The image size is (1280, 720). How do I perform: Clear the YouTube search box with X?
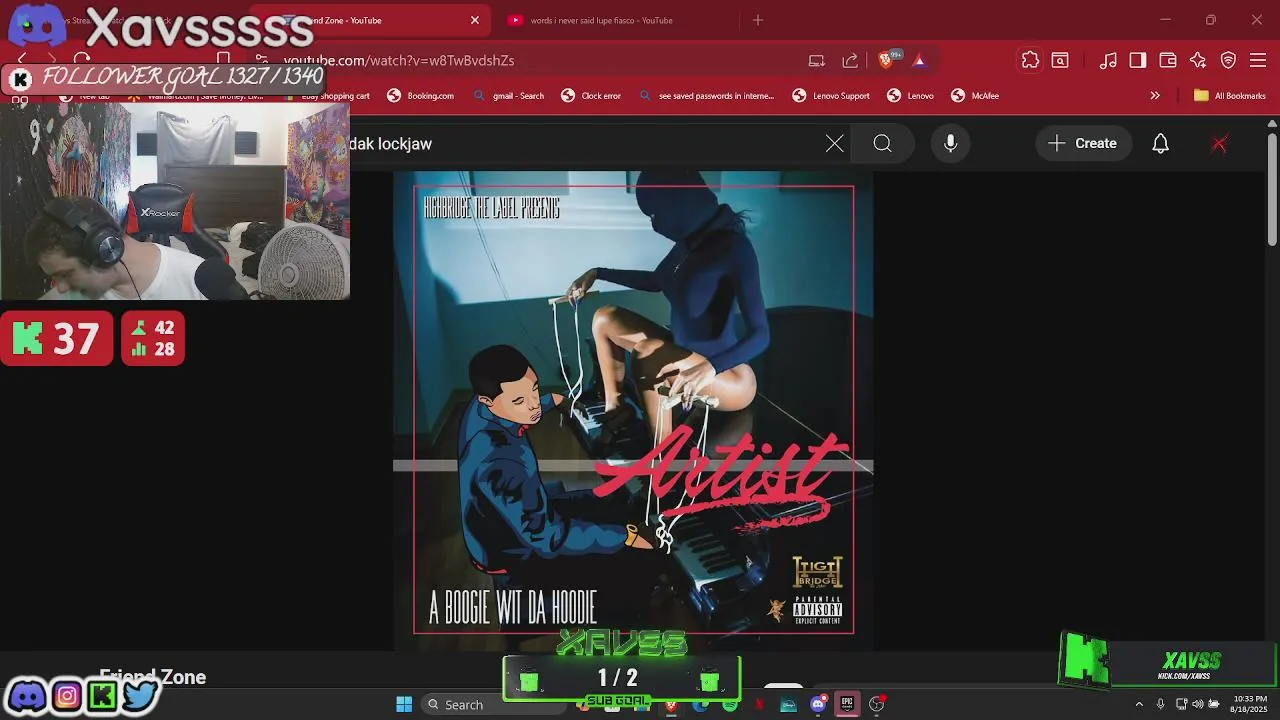835,144
